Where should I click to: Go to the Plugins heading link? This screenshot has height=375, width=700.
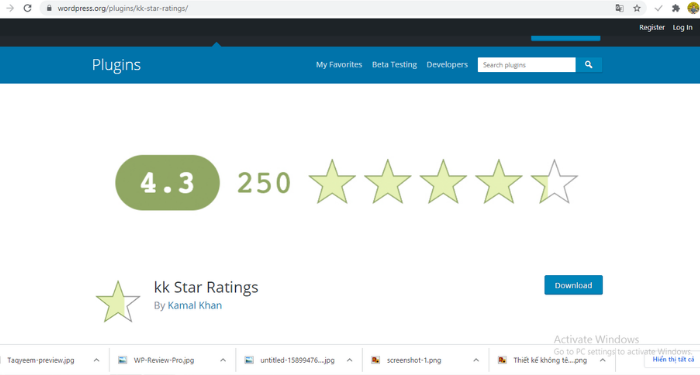[116, 65]
